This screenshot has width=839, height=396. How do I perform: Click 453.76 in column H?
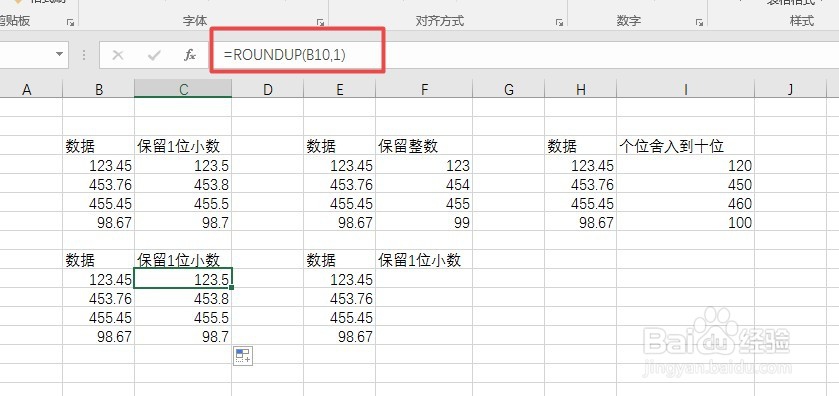click(x=581, y=184)
